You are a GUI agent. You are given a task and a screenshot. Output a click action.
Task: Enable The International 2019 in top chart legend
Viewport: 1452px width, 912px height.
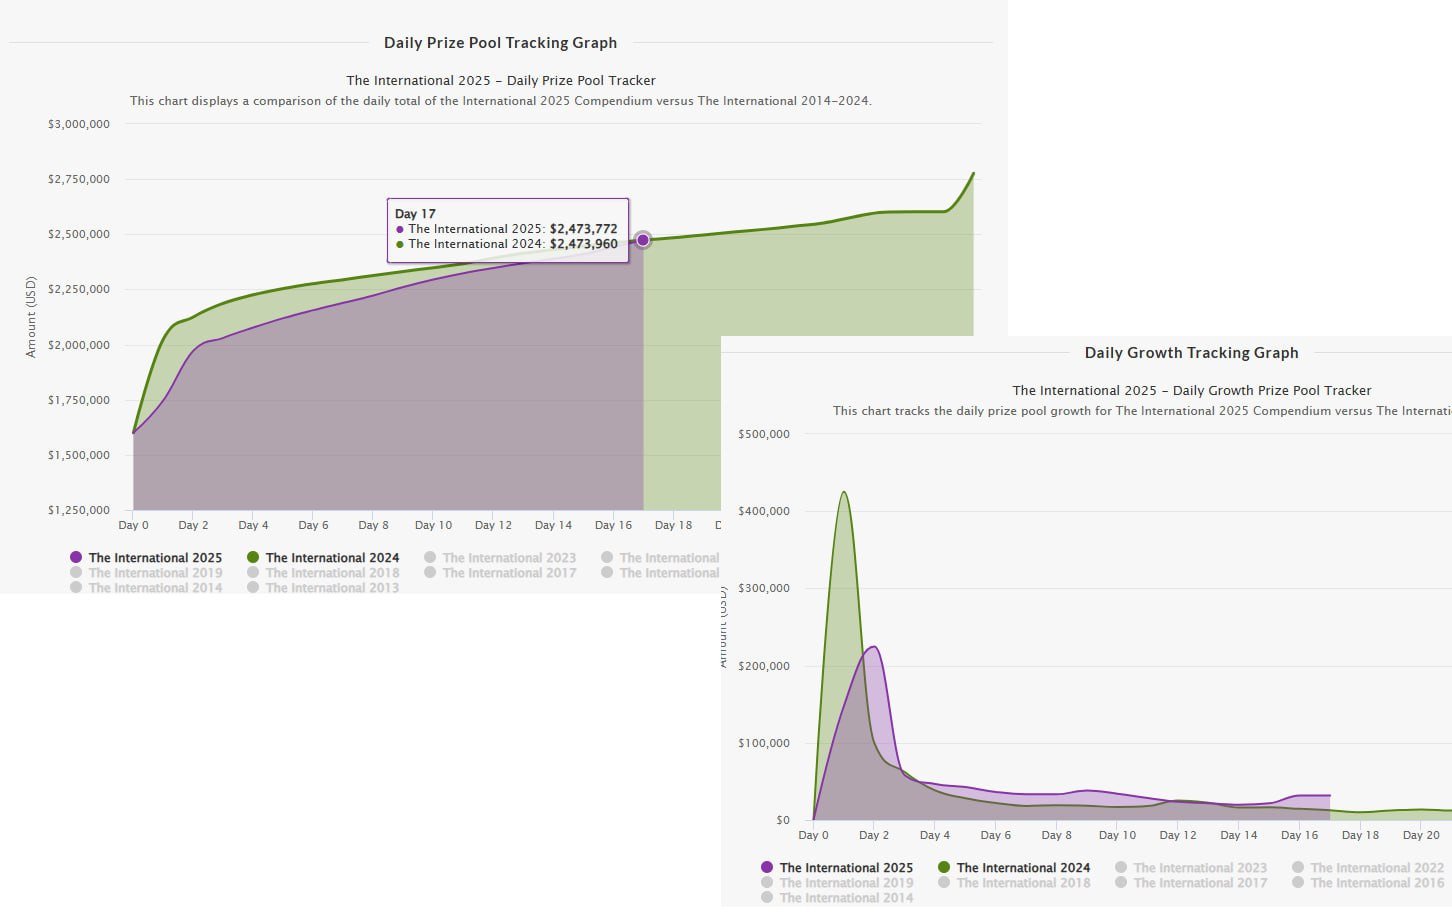click(x=146, y=573)
